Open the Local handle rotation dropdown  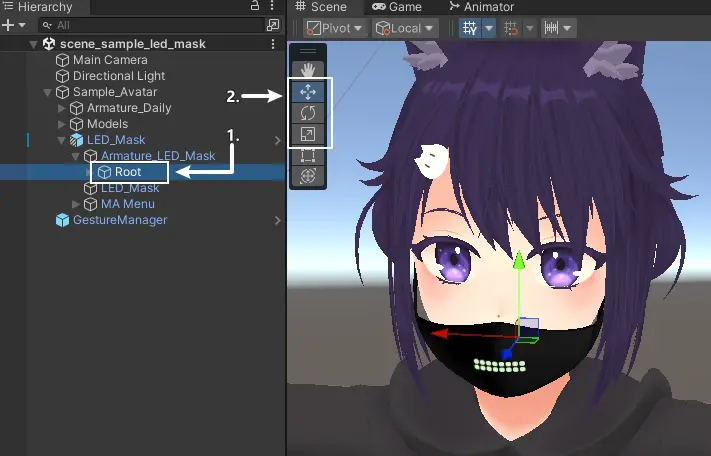[x=405, y=29]
